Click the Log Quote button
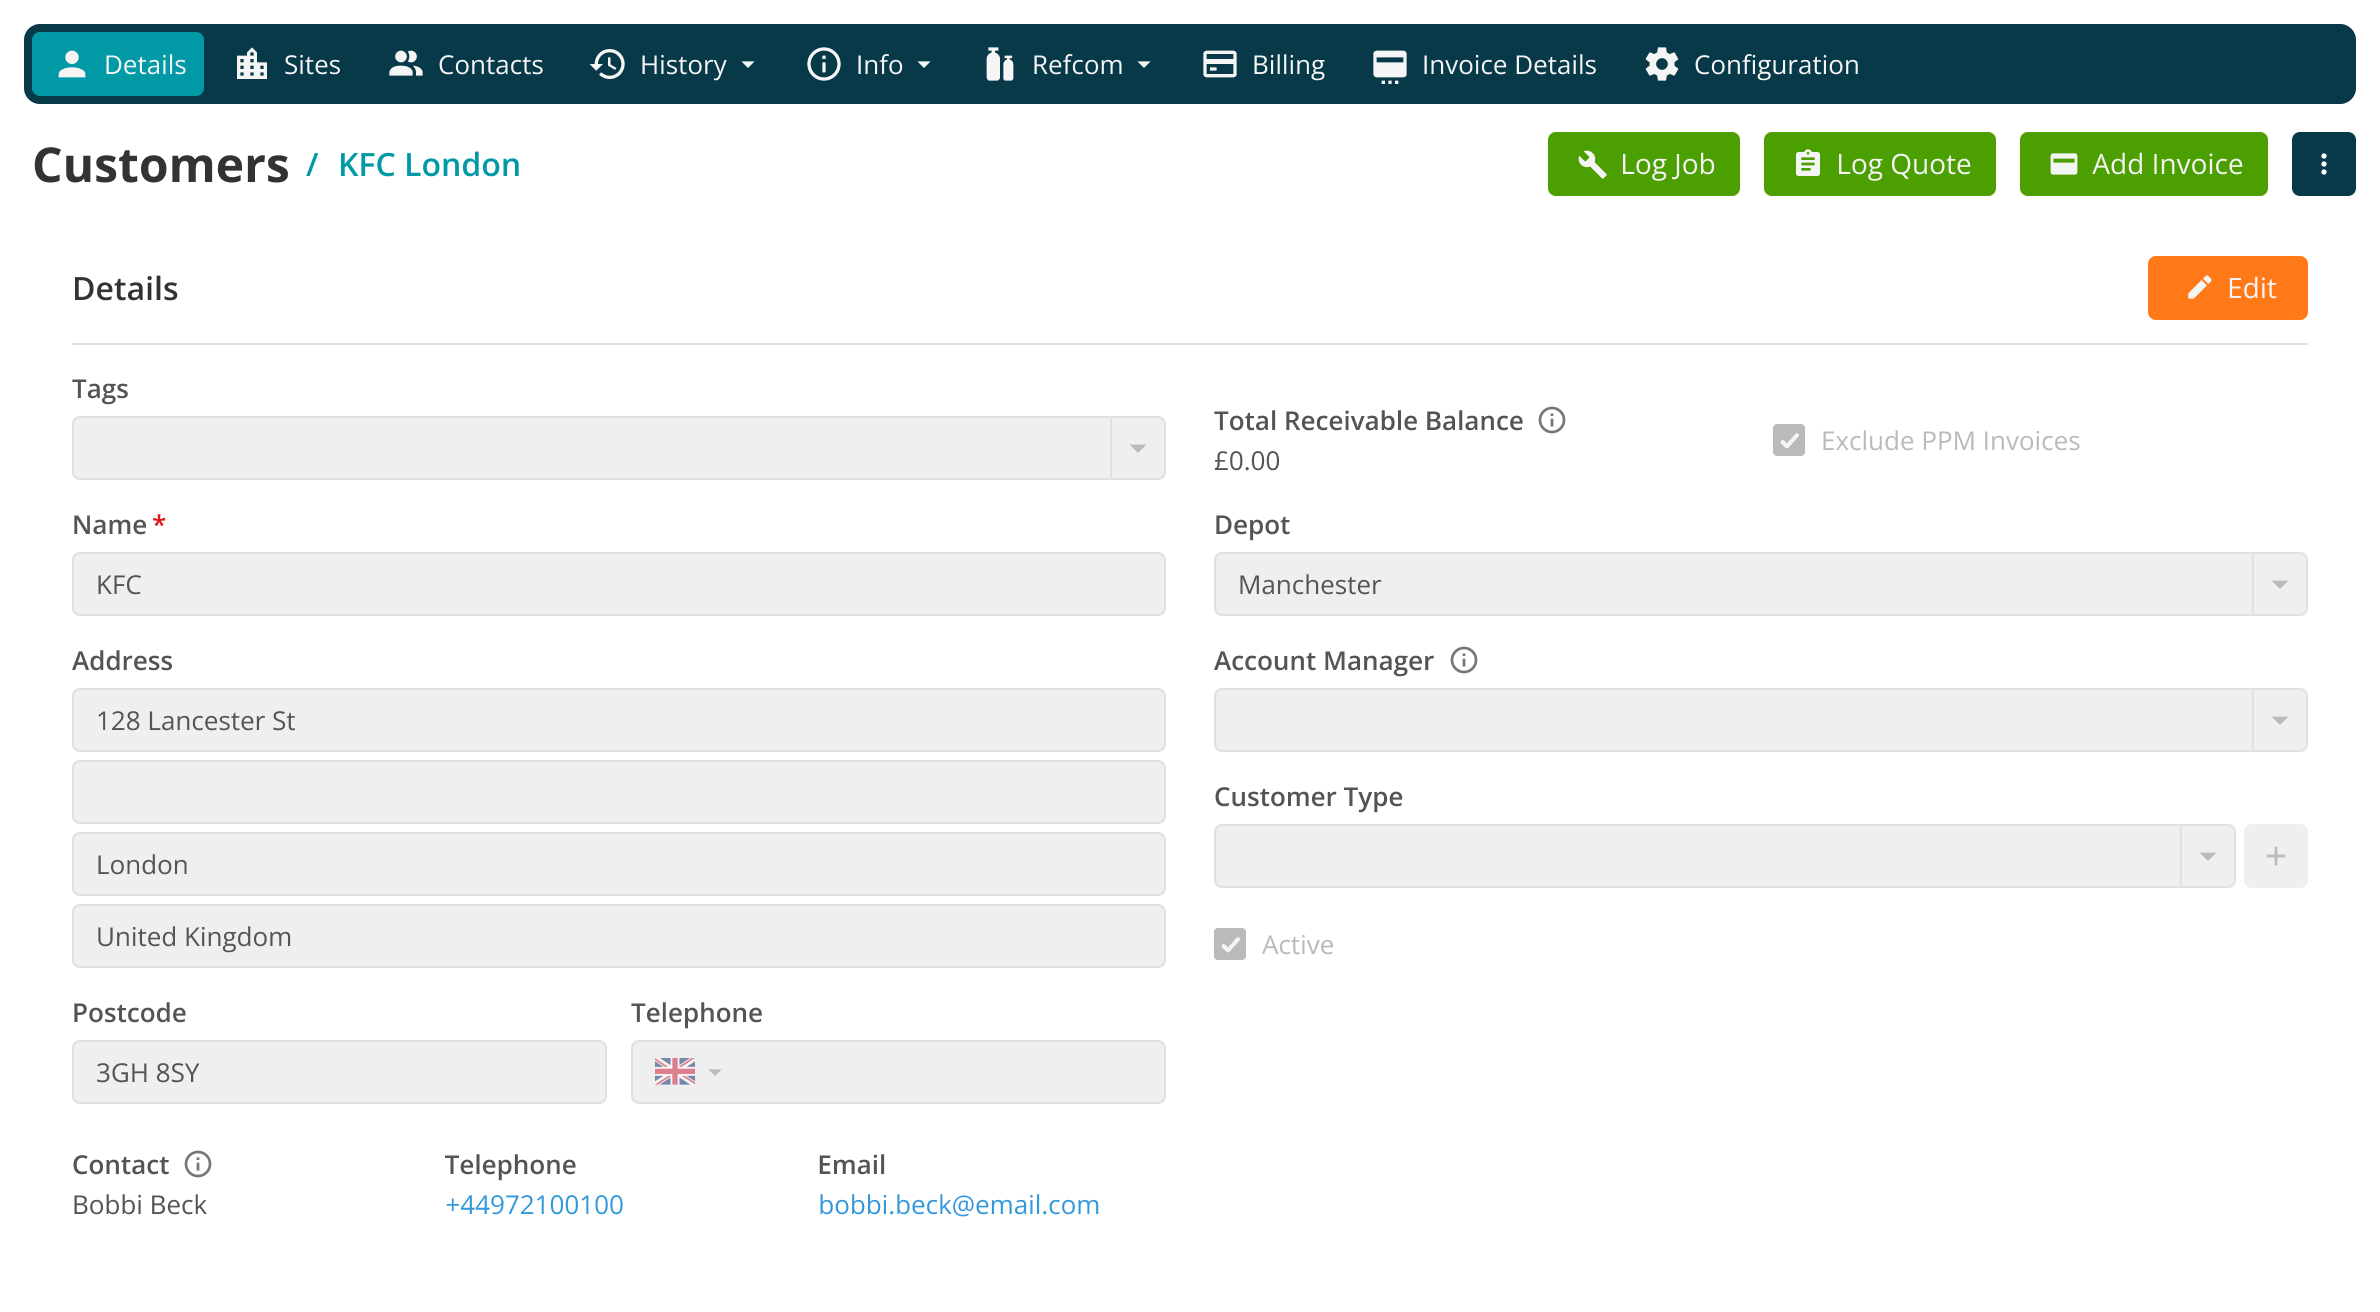 pyautogui.click(x=1880, y=164)
